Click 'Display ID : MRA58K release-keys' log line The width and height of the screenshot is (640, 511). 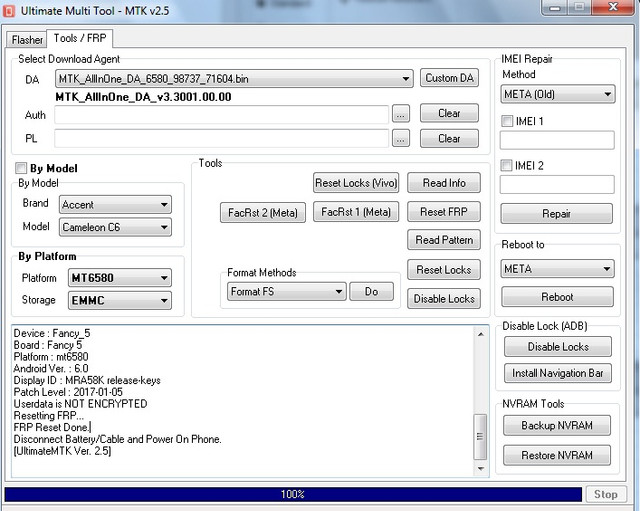[x=87, y=380]
